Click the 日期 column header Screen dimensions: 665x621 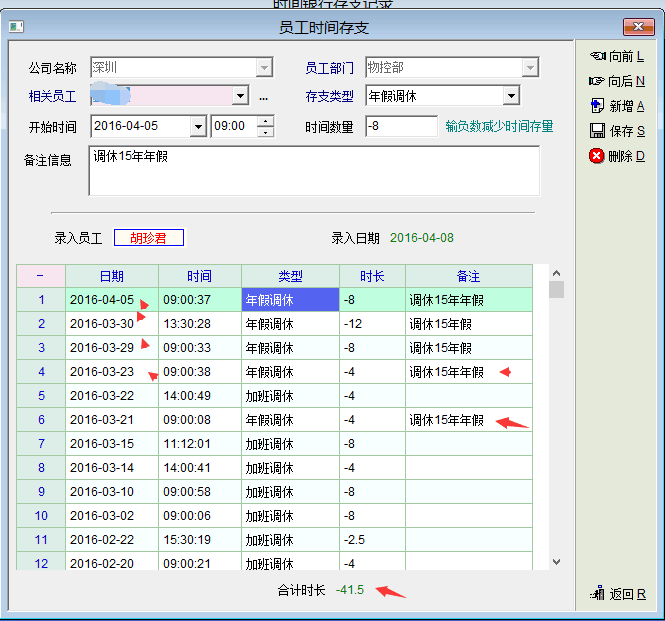tap(111, 276)
